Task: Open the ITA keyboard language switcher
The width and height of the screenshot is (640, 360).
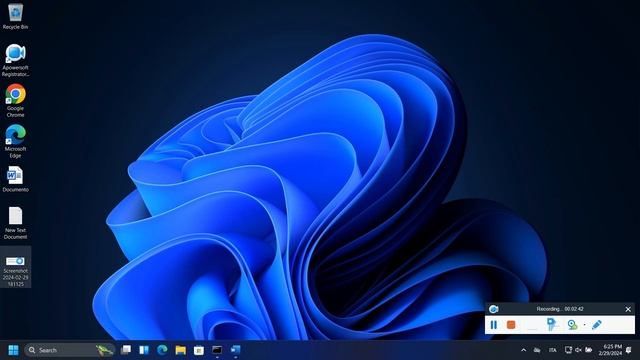Action: click(x=553, y=350)
